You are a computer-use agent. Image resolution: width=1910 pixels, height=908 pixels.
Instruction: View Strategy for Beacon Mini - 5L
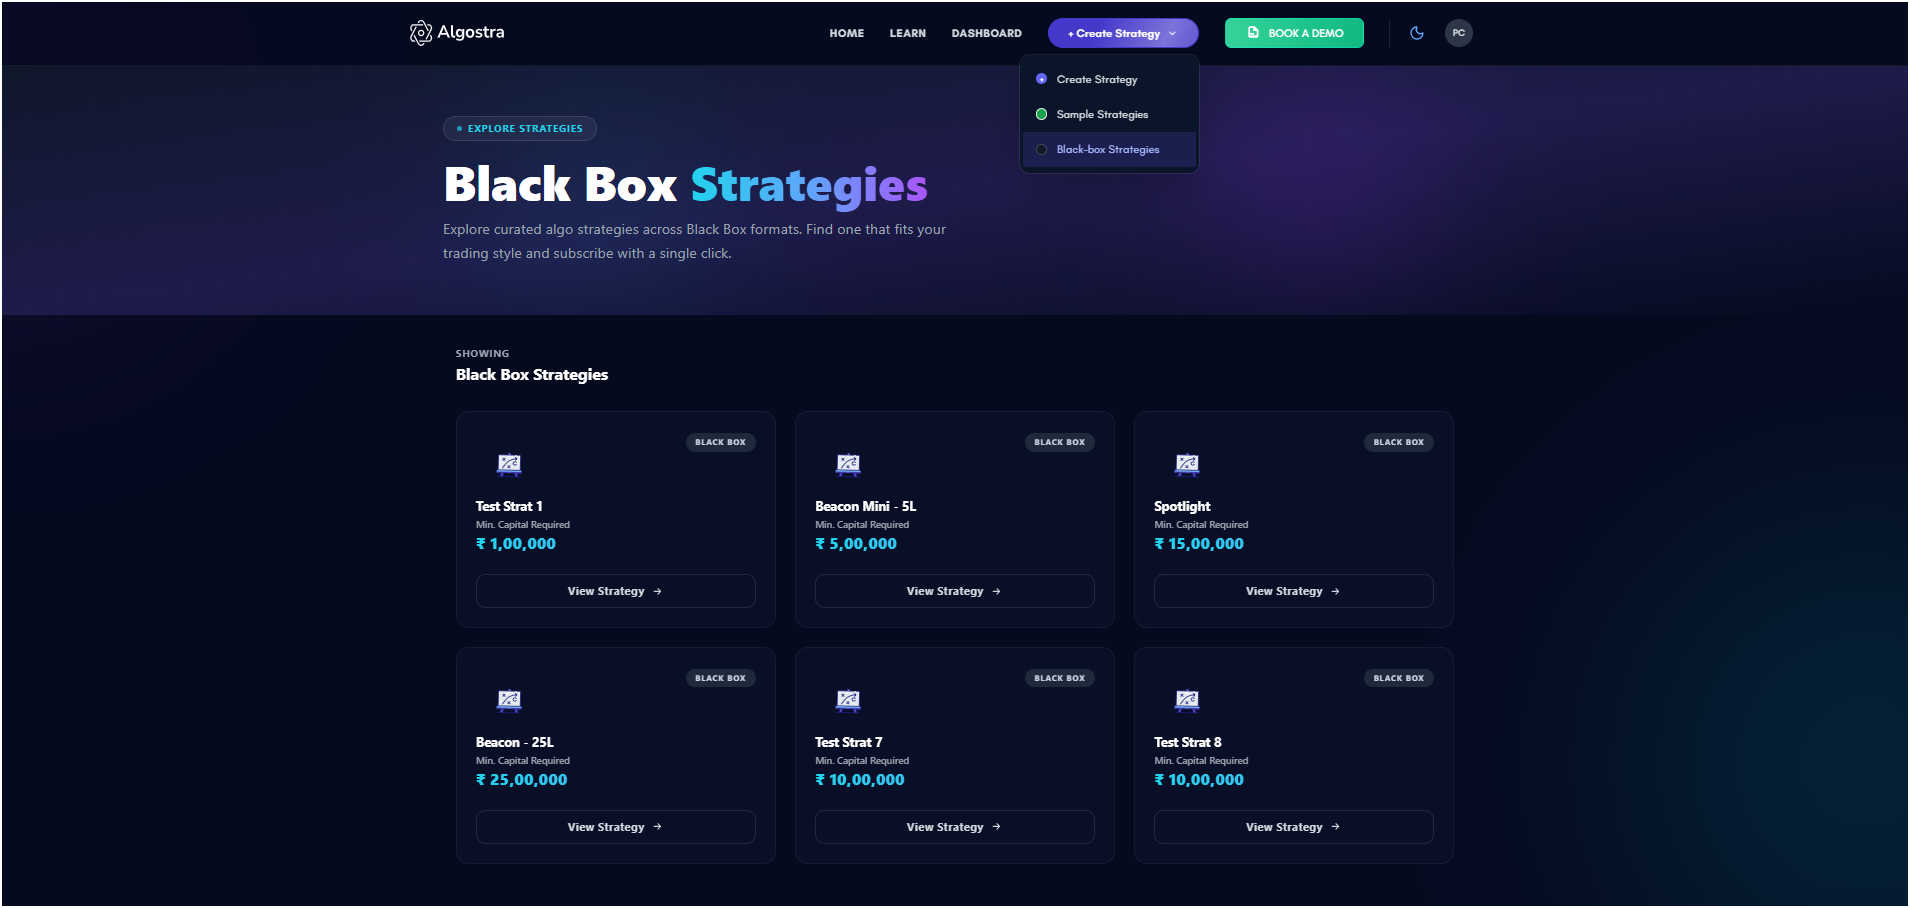click(x=954, y=591)
